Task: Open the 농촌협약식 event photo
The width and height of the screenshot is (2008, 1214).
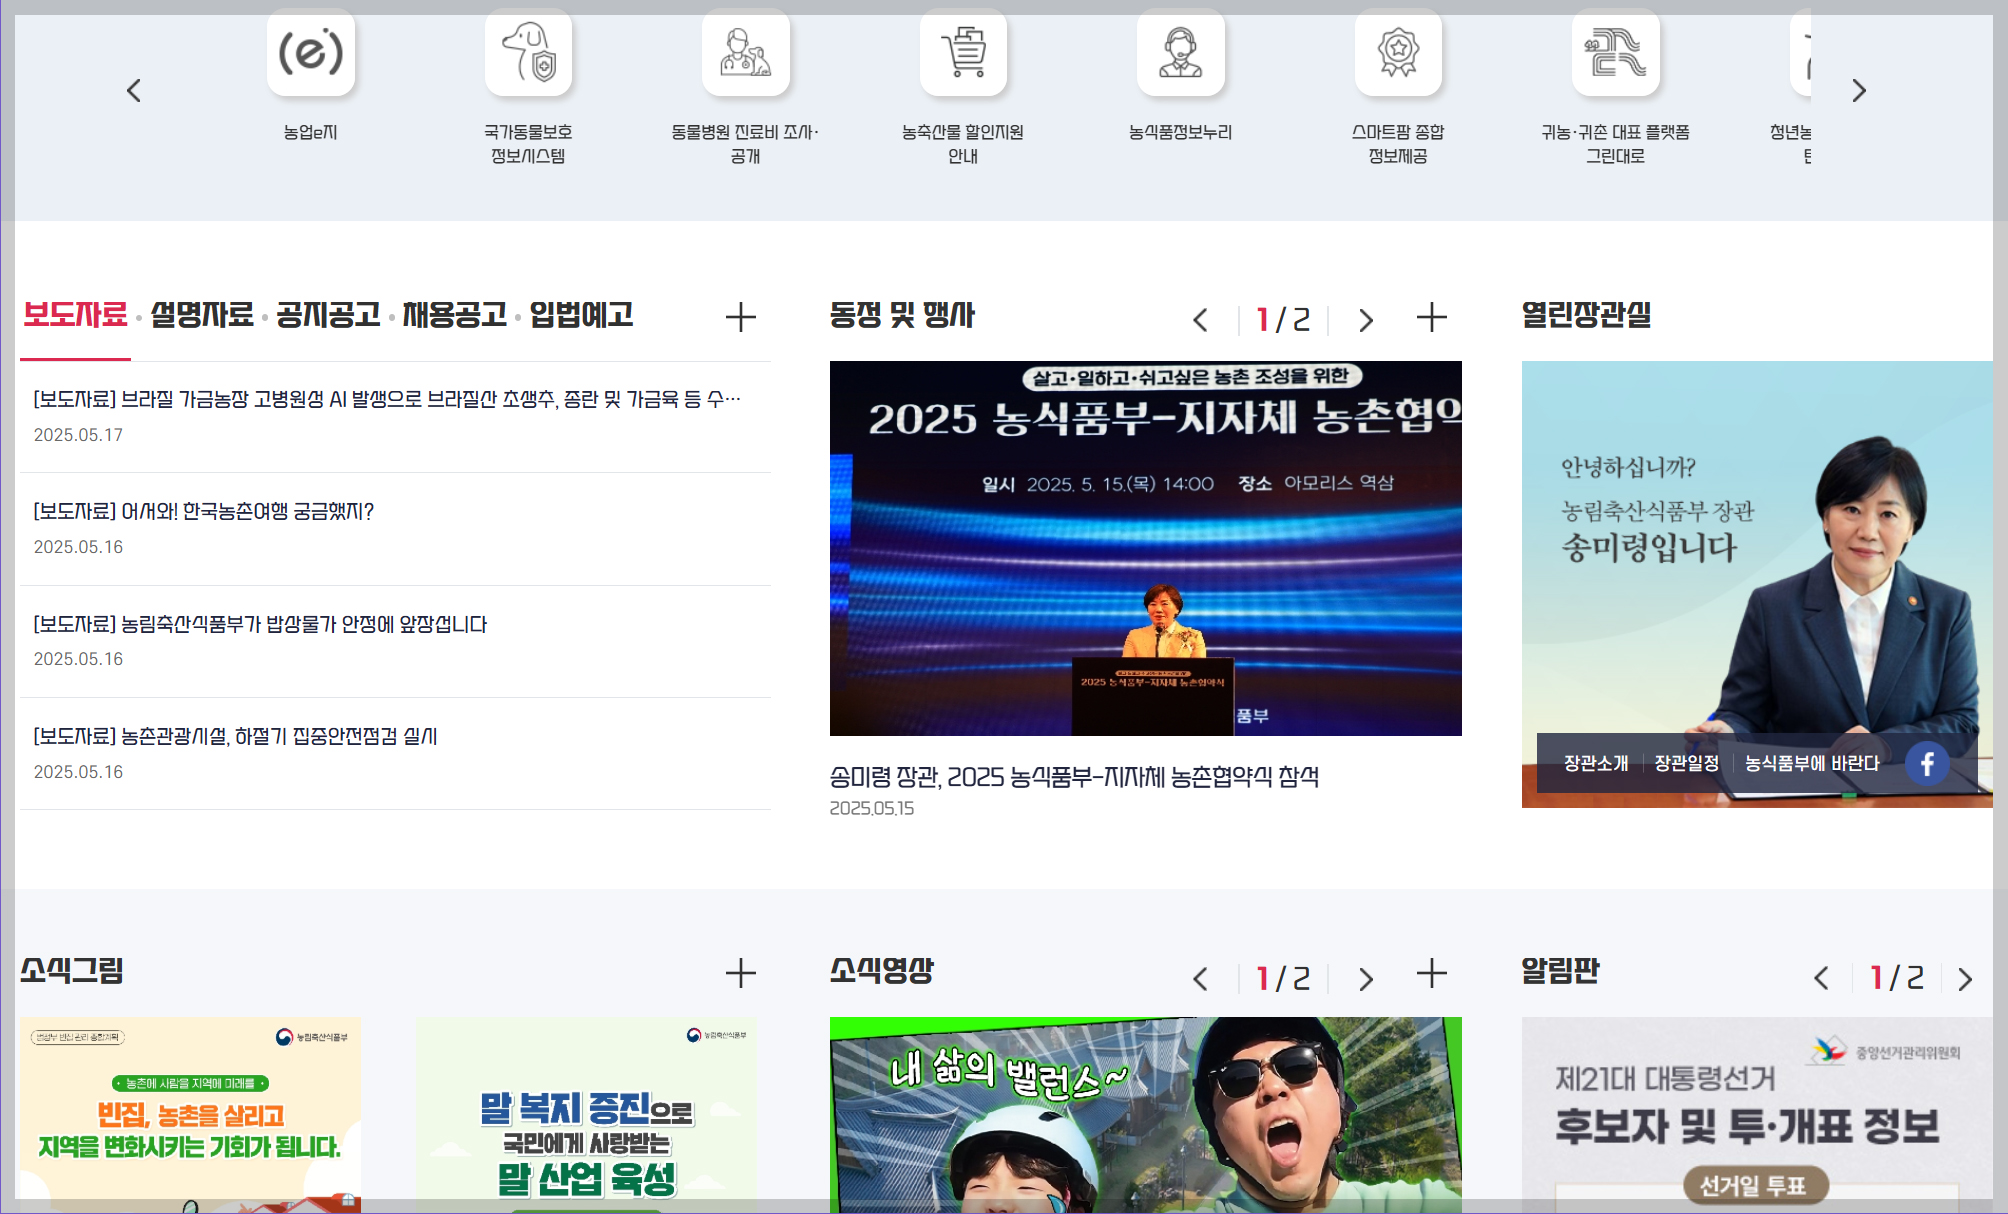Action: point(1146,548)
